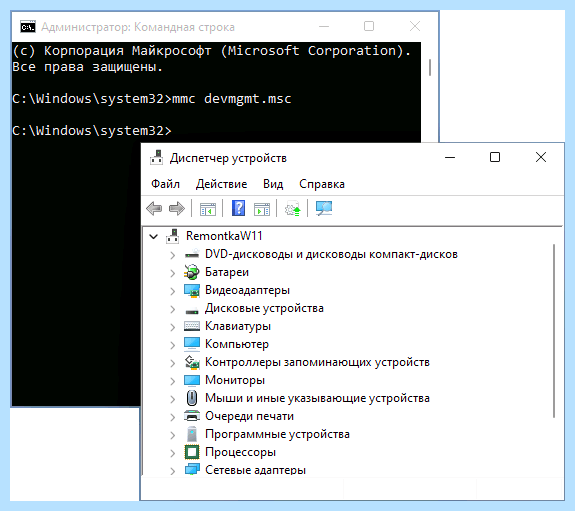Click the Компьютер monitor icon
The width and height of the screenshot is (575, 511).
(192, 344)
